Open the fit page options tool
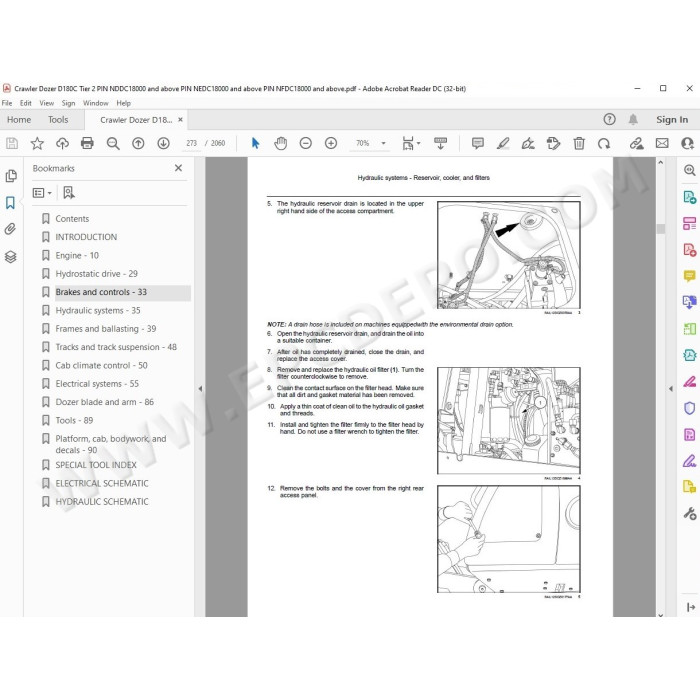This screenshot has height=700, width=700. pyautogui.click(x=411, y=143)
